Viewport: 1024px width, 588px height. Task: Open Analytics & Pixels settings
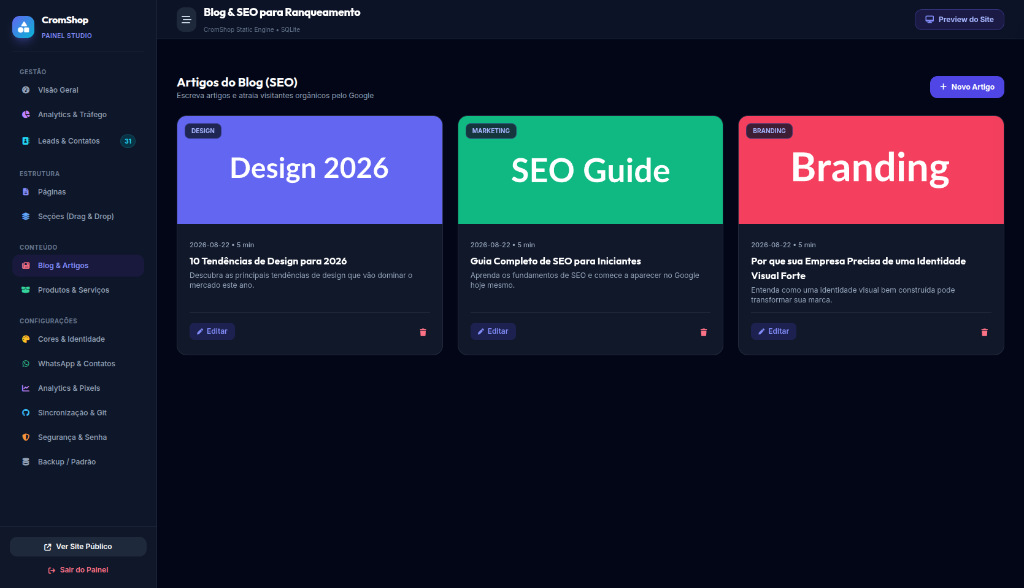tap(78, 388)
